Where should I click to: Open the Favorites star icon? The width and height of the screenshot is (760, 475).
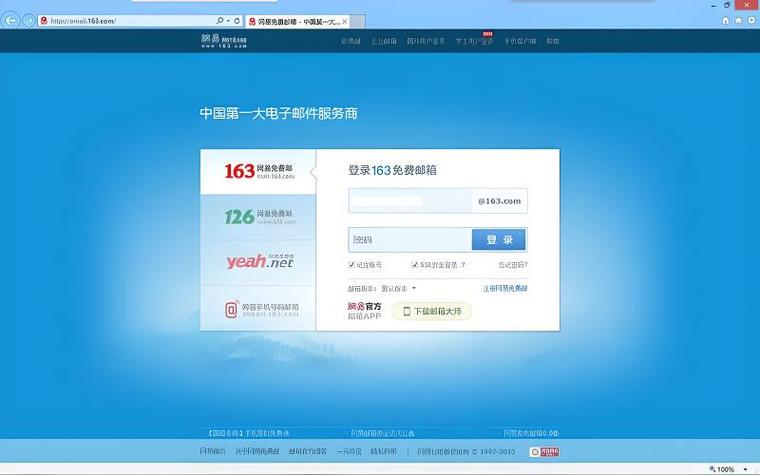738,20
